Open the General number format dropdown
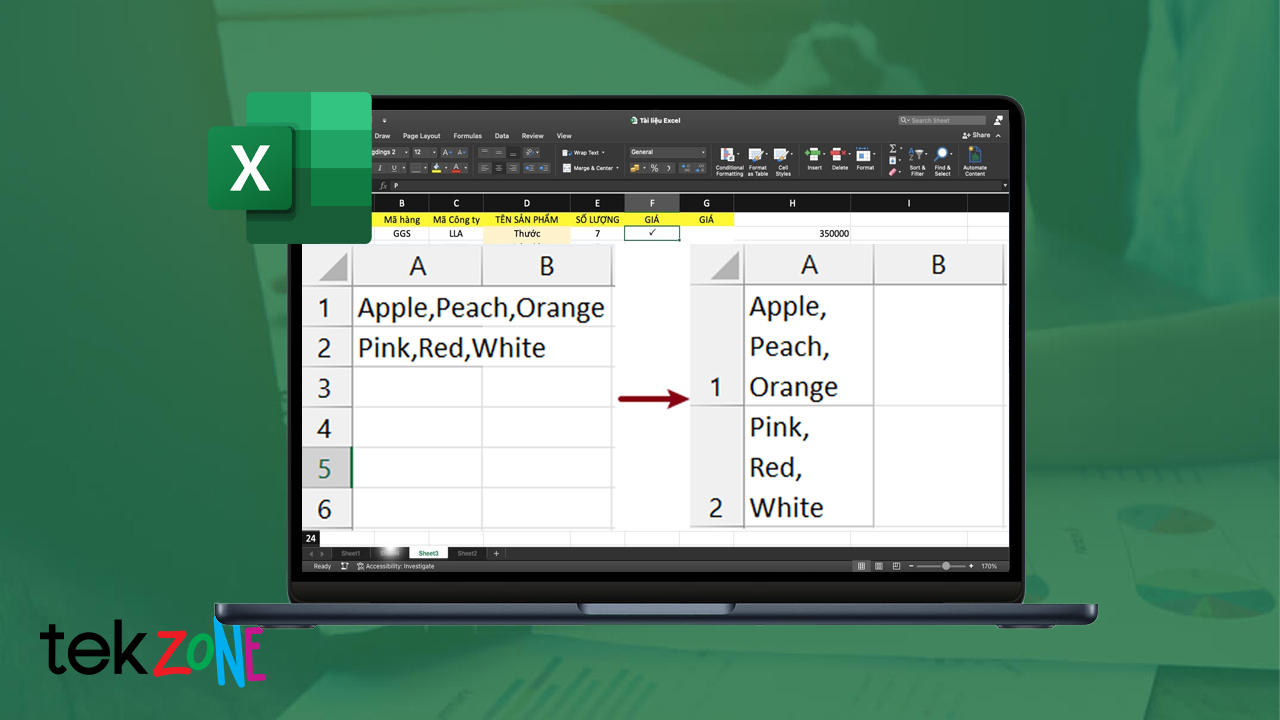 703,152
